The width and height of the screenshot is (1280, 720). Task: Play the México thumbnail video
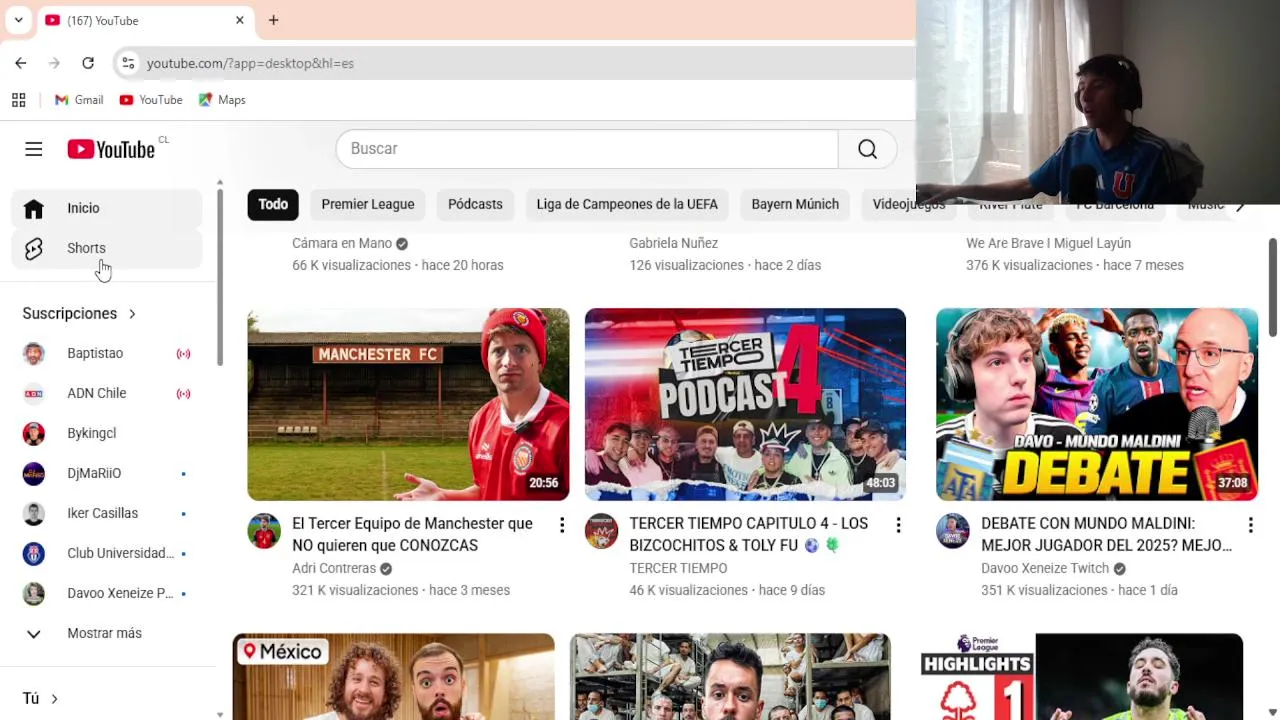393,677
